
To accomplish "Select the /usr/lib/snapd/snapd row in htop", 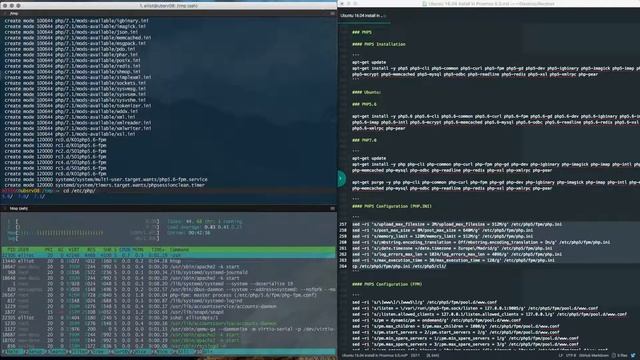I will (168, 312).
